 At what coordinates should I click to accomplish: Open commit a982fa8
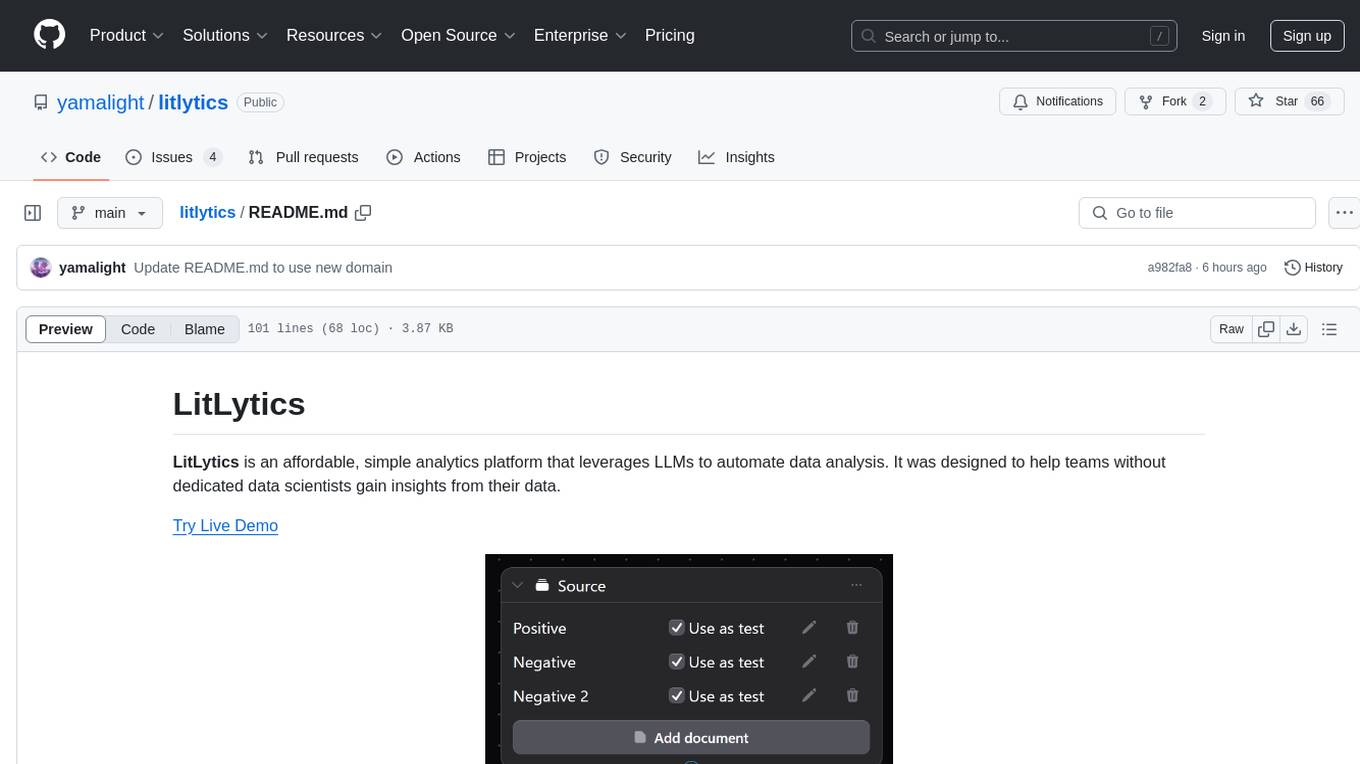tap(1169, 267)
